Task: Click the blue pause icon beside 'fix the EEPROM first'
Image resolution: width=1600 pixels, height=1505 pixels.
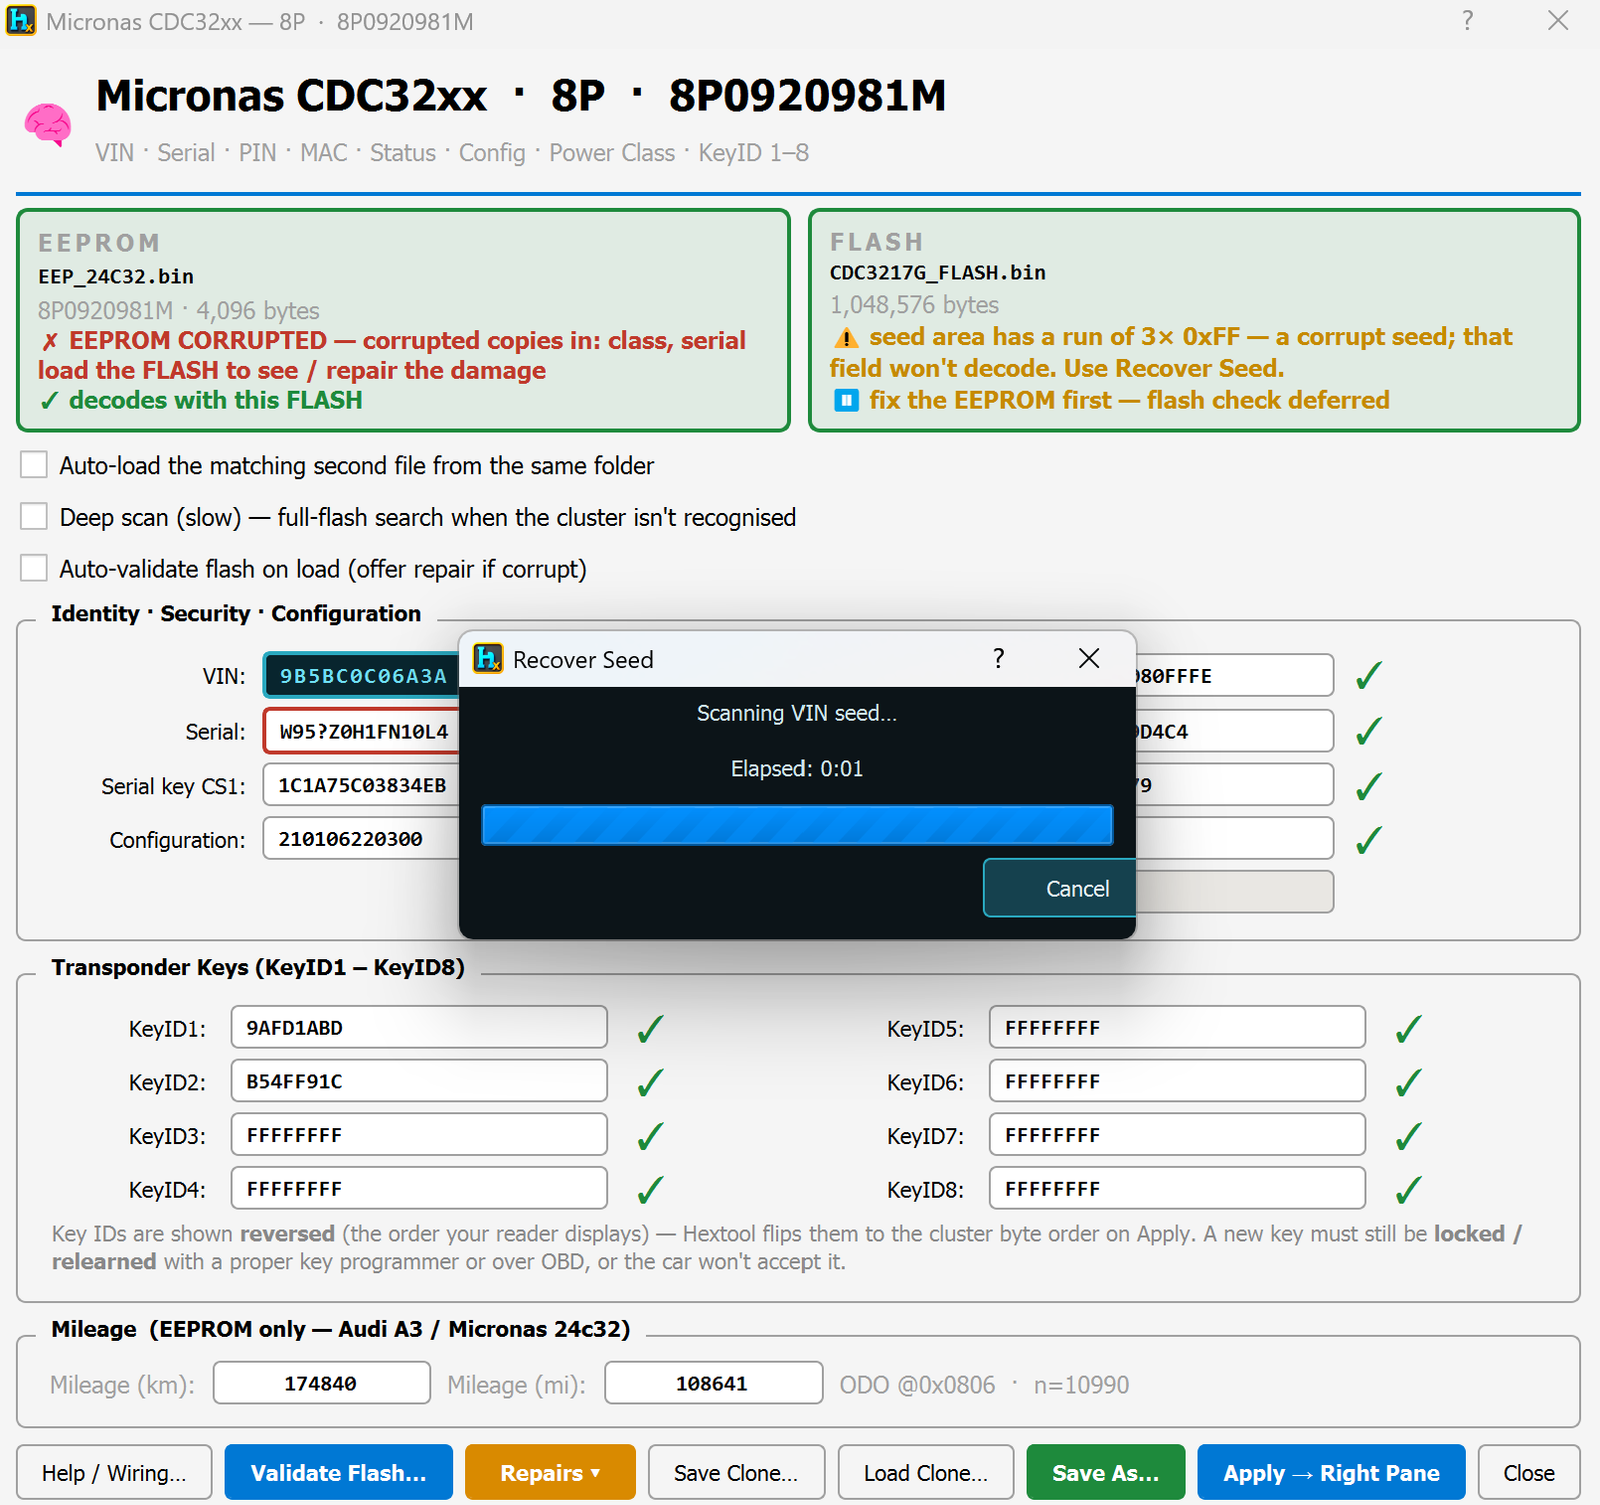Action: [x=846, y=401]
